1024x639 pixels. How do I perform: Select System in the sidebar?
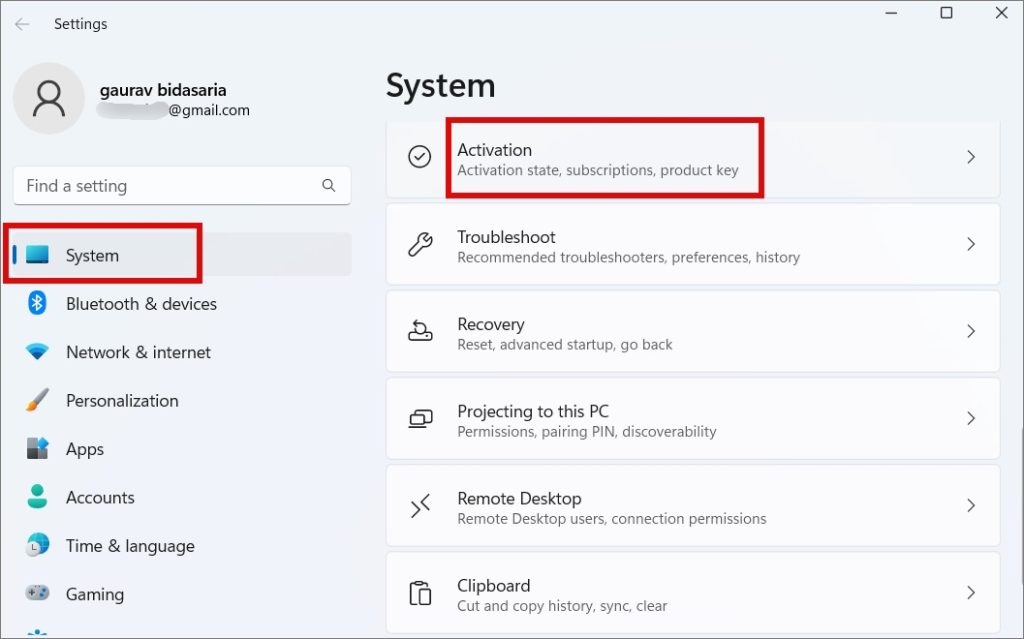click(x=182, y=255)
